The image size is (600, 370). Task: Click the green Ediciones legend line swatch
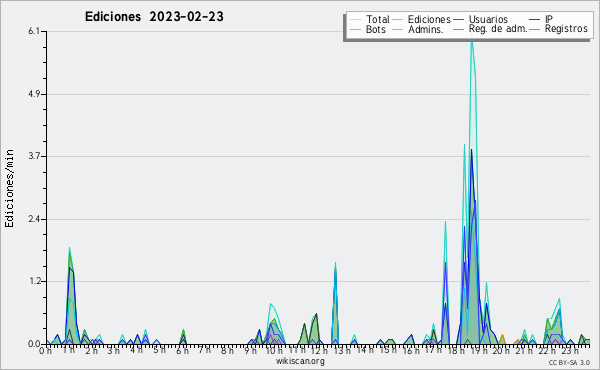pos(398,20)
